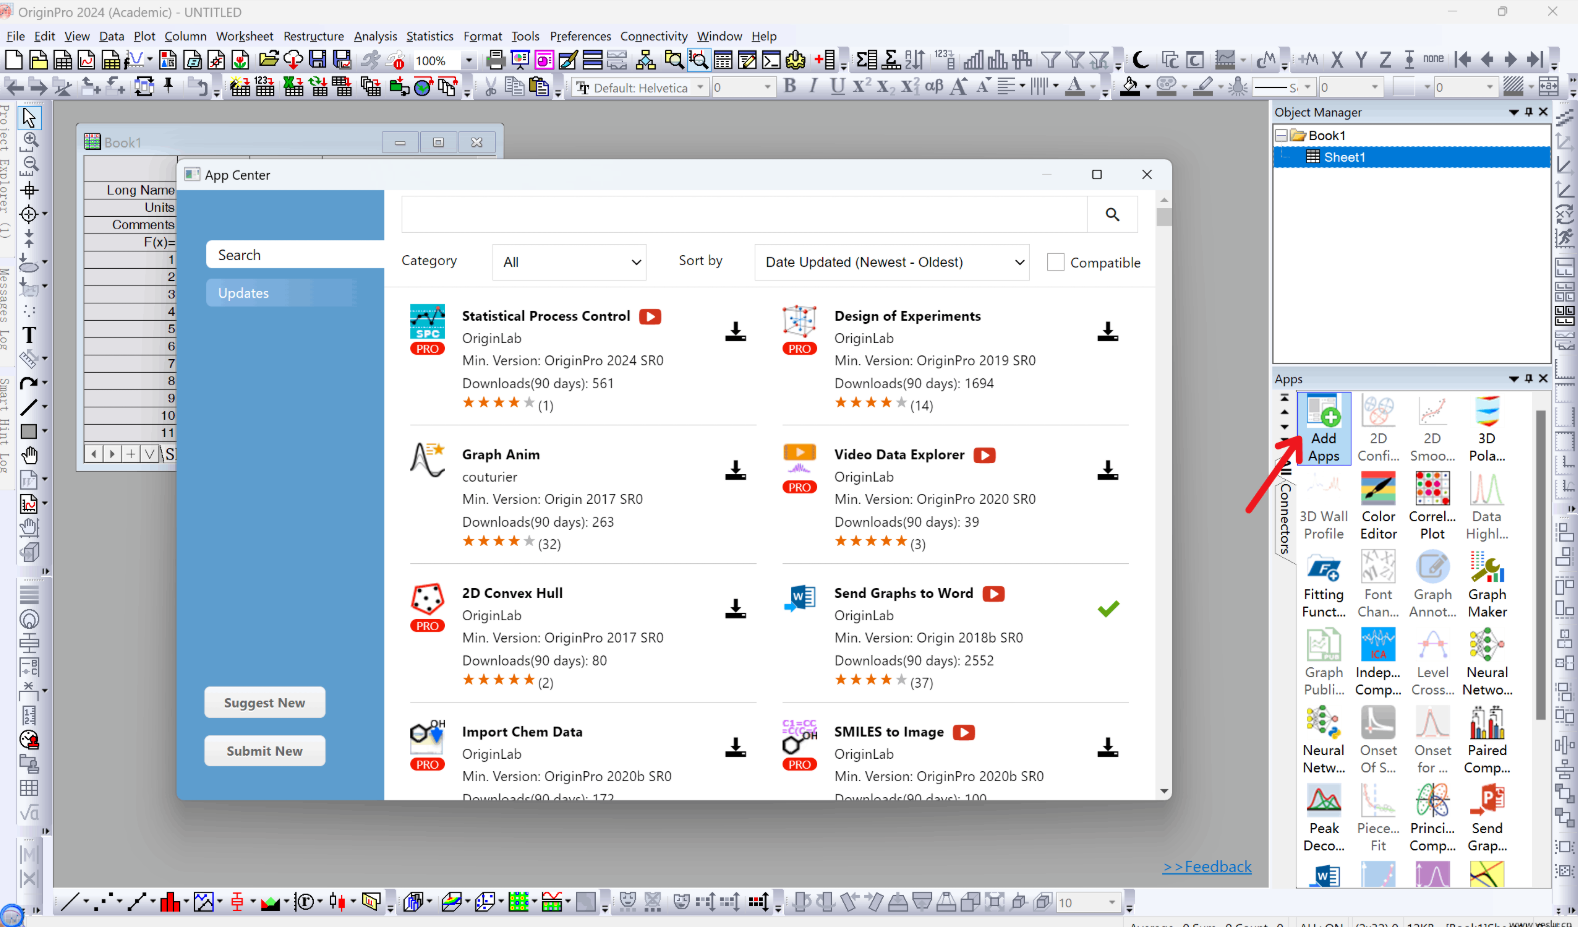Image resolution: width=1578 pixels, height=927 pixels.
Task: Open the Sort by dropdown
Action: pos(892,262)
